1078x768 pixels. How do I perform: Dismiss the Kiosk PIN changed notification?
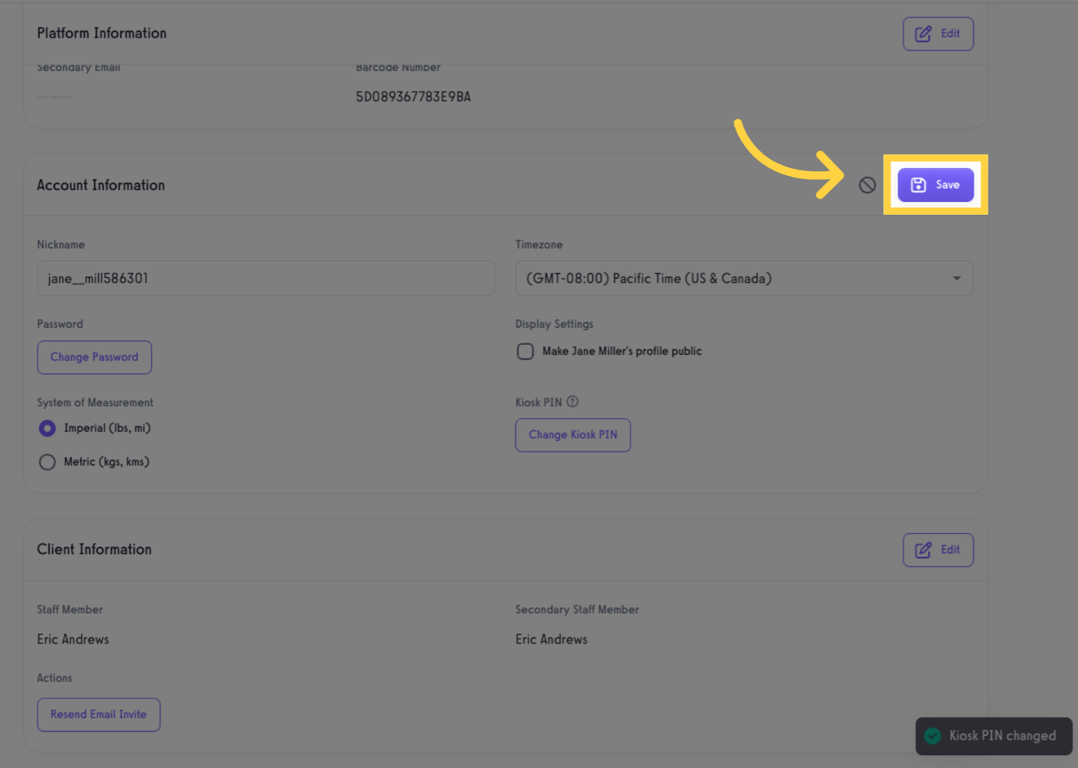[993, 736]
